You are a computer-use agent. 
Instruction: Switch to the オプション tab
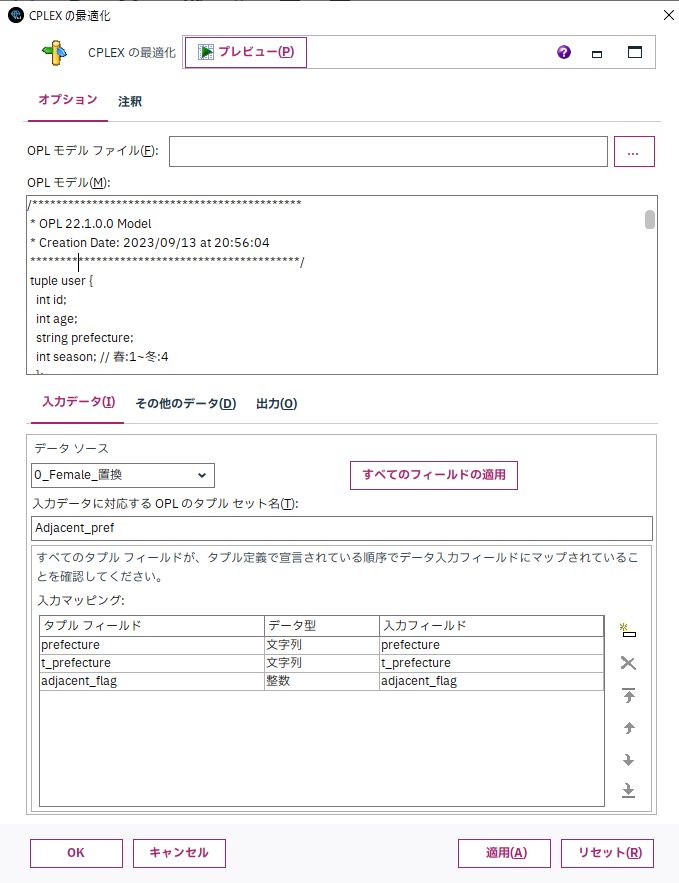tap(68, 100)
